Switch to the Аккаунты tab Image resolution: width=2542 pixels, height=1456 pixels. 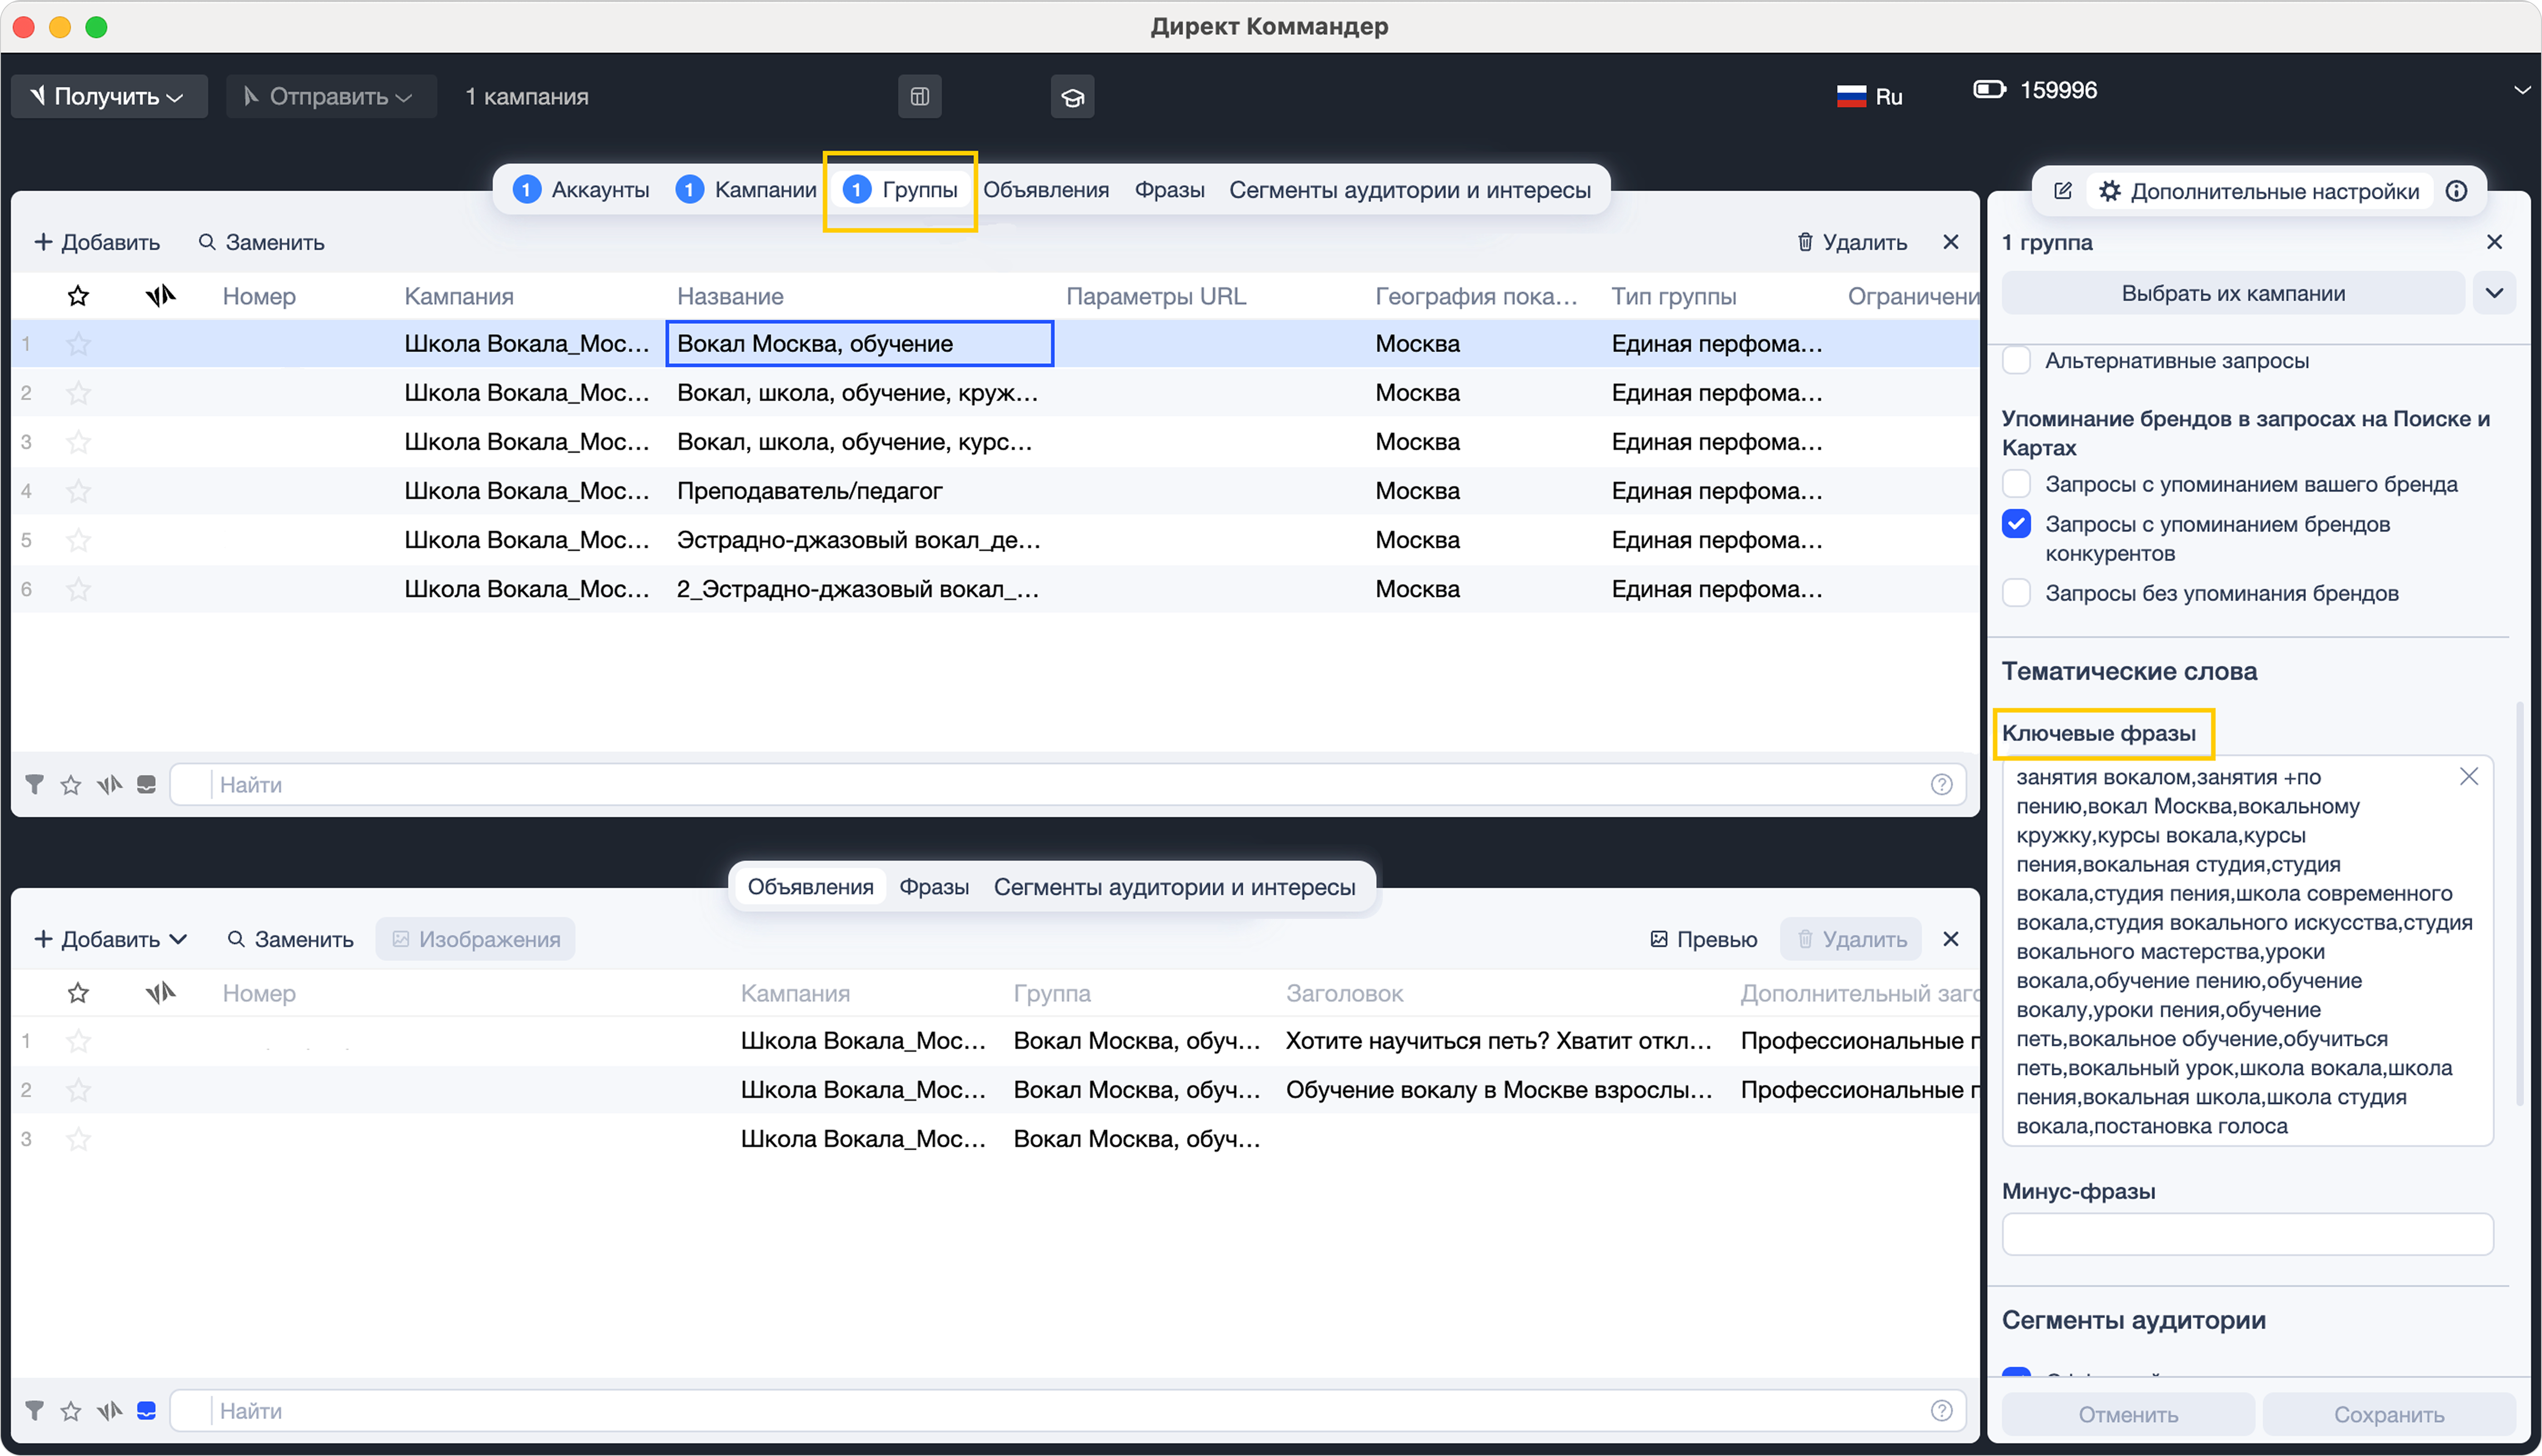pos(581,190)
